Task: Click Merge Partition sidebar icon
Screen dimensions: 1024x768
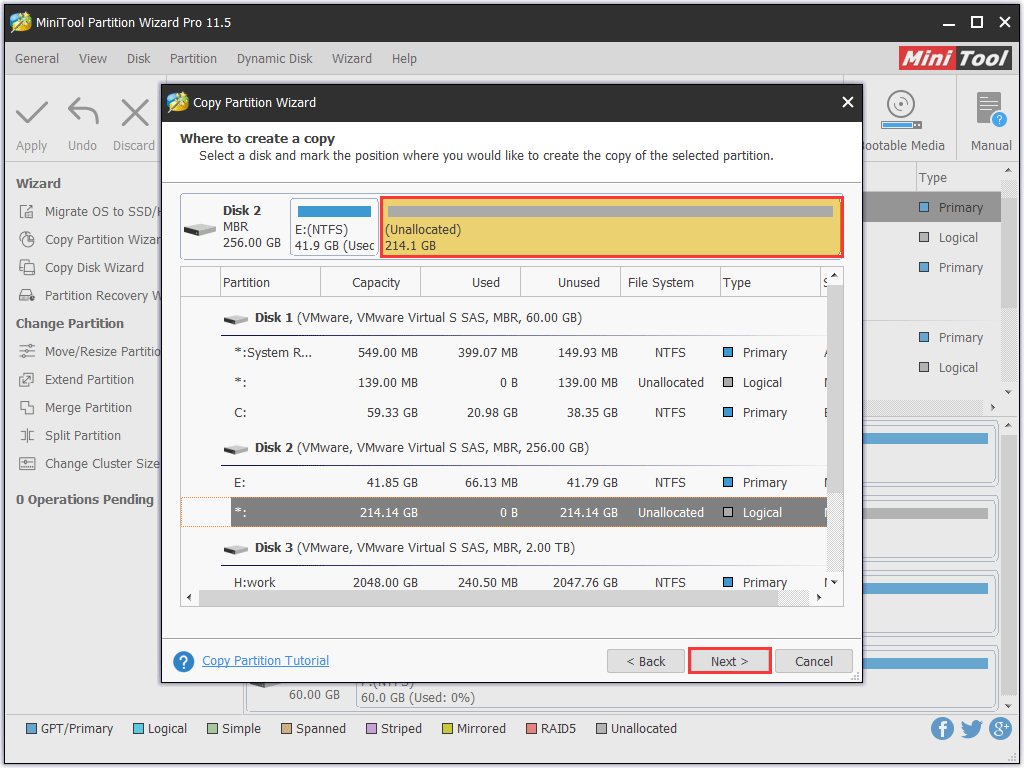Action: click(27, 408)
